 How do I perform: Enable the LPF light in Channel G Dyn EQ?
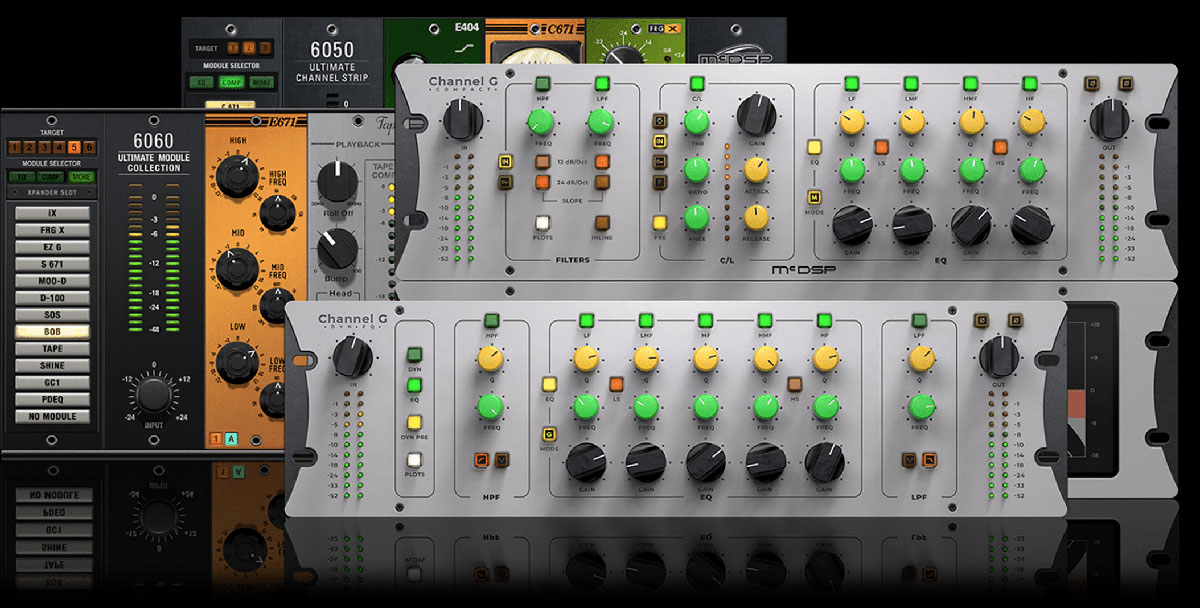(x=918, y=321)
